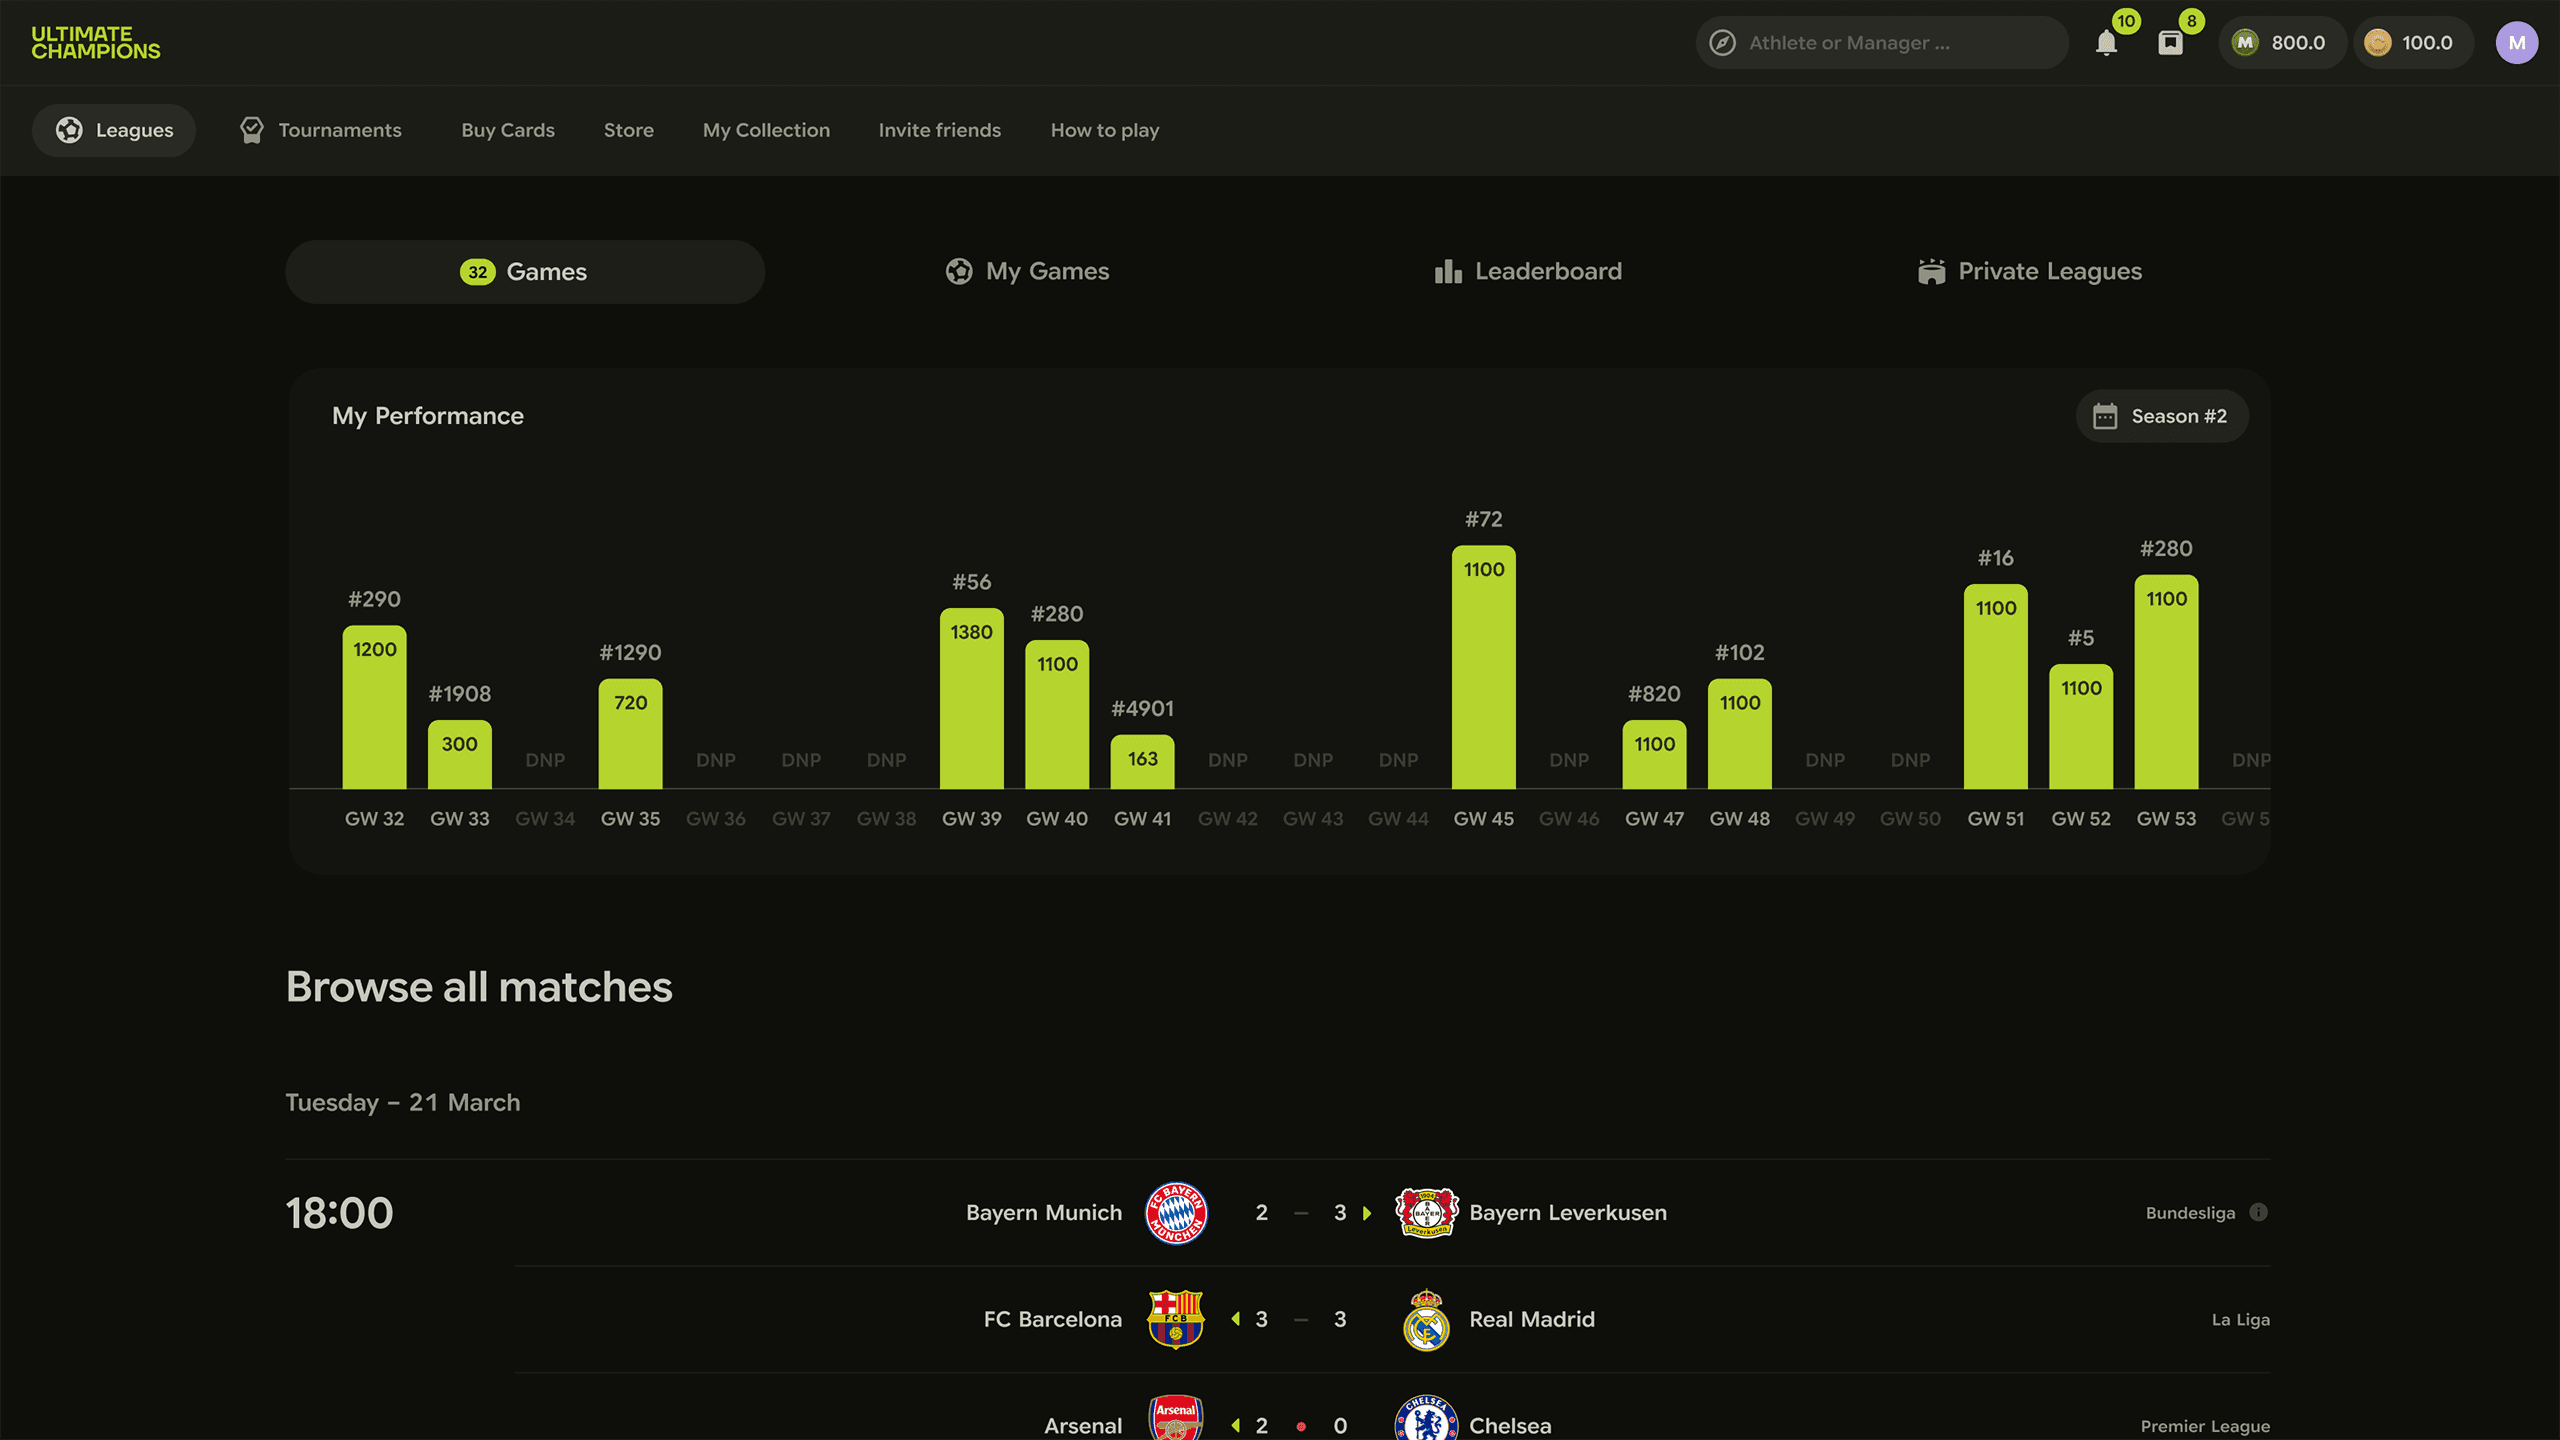Click the notifications bell icon
The image size is (2560, 1440).
pos(2106,43)
